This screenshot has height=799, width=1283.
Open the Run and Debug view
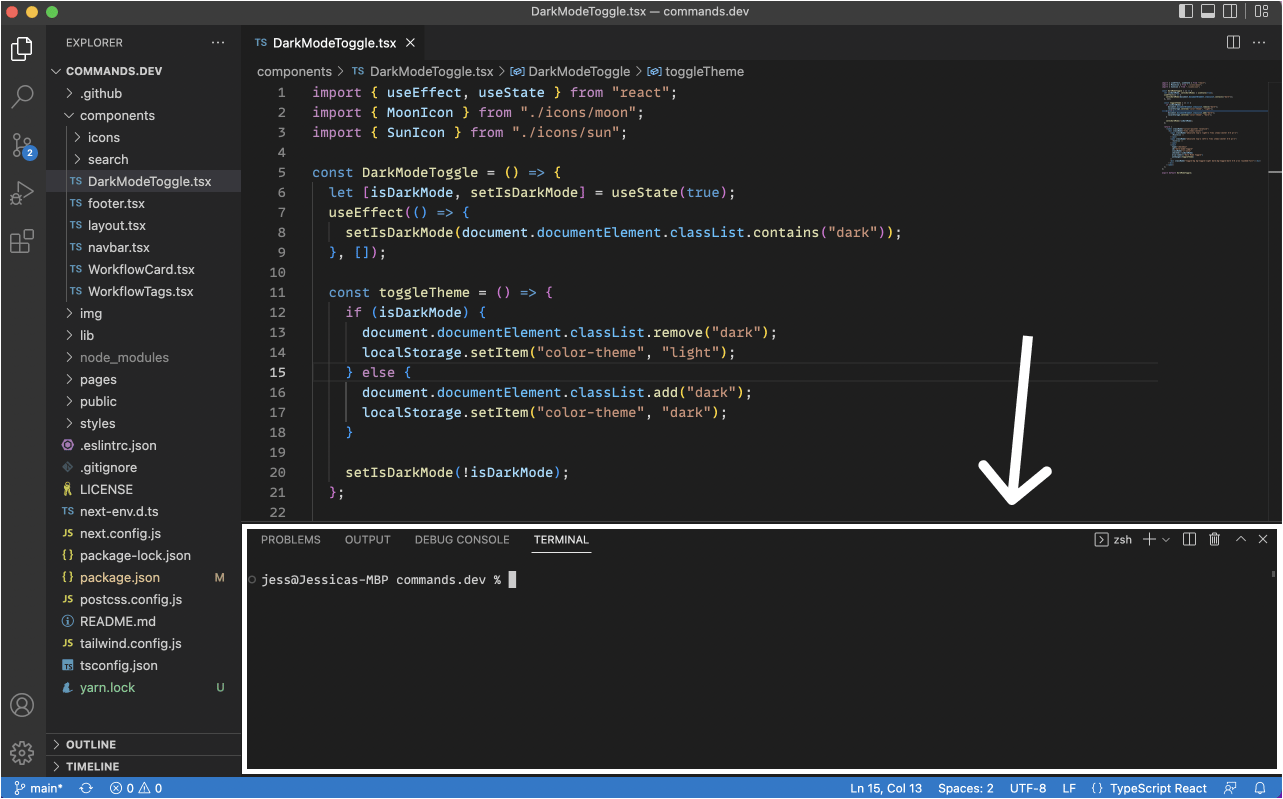(22, 194)
